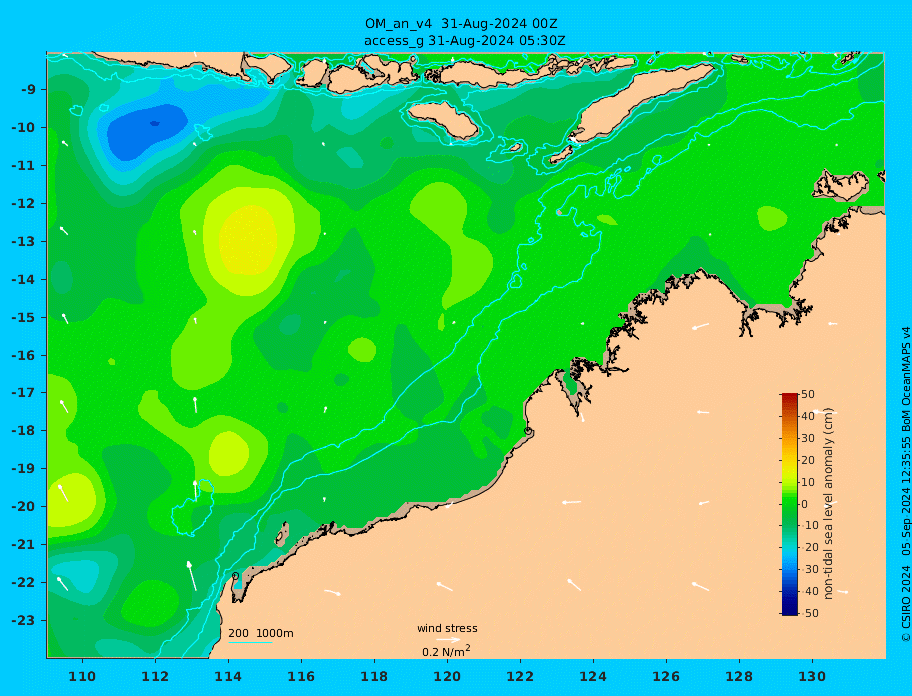This screenshot has height=696, width=912.
Task: Click the "0.2 N/m2" scale text
Action: coord(446,651)
